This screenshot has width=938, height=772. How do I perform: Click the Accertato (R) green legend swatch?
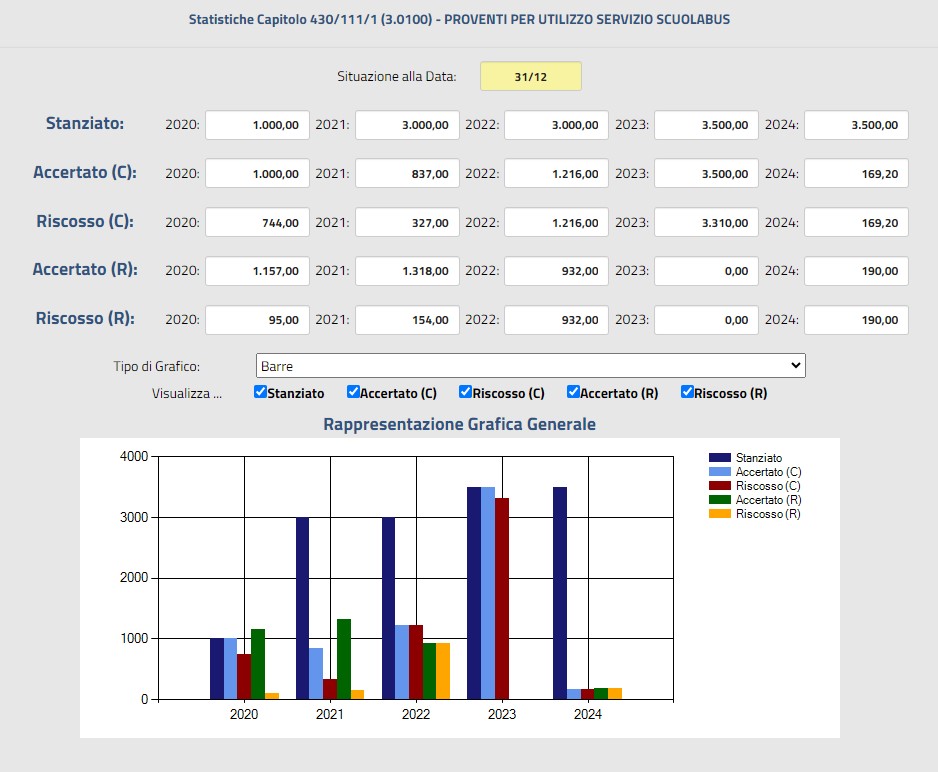tap(719, 500)
